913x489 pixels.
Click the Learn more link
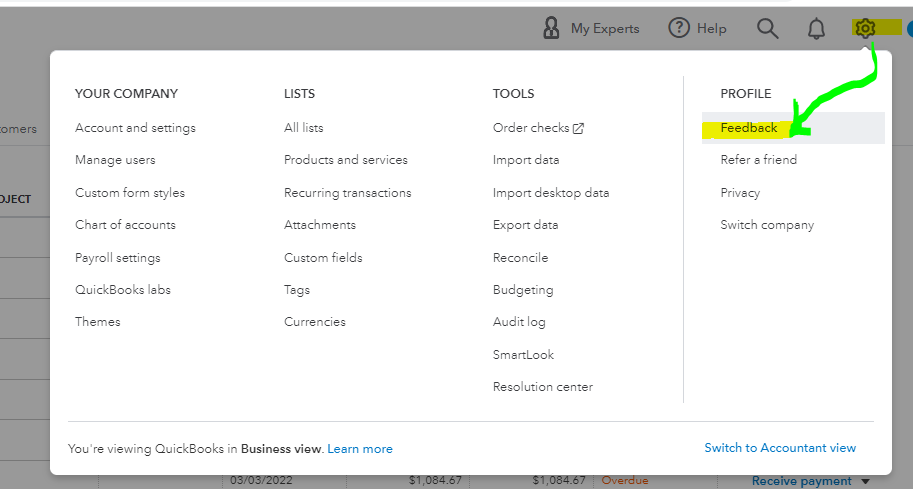[x=360, y=449]
